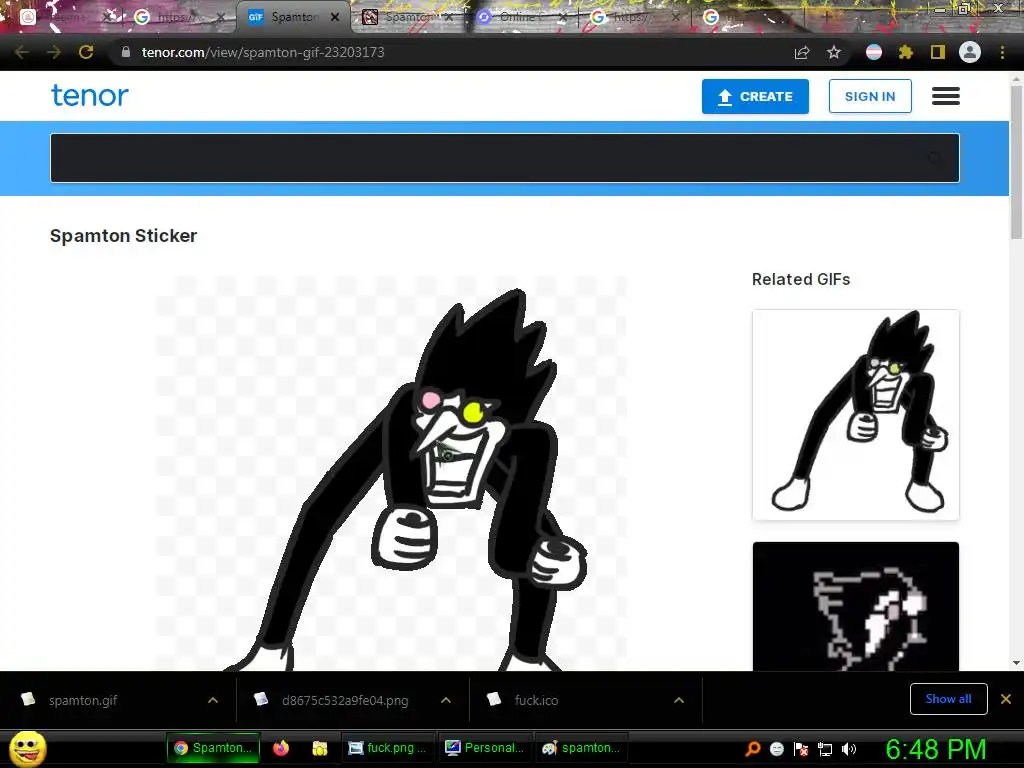Viewport: 1024px width, 768px height.
Task: Switch to the fuck.png taskbar window
Action: pos(387,748)
